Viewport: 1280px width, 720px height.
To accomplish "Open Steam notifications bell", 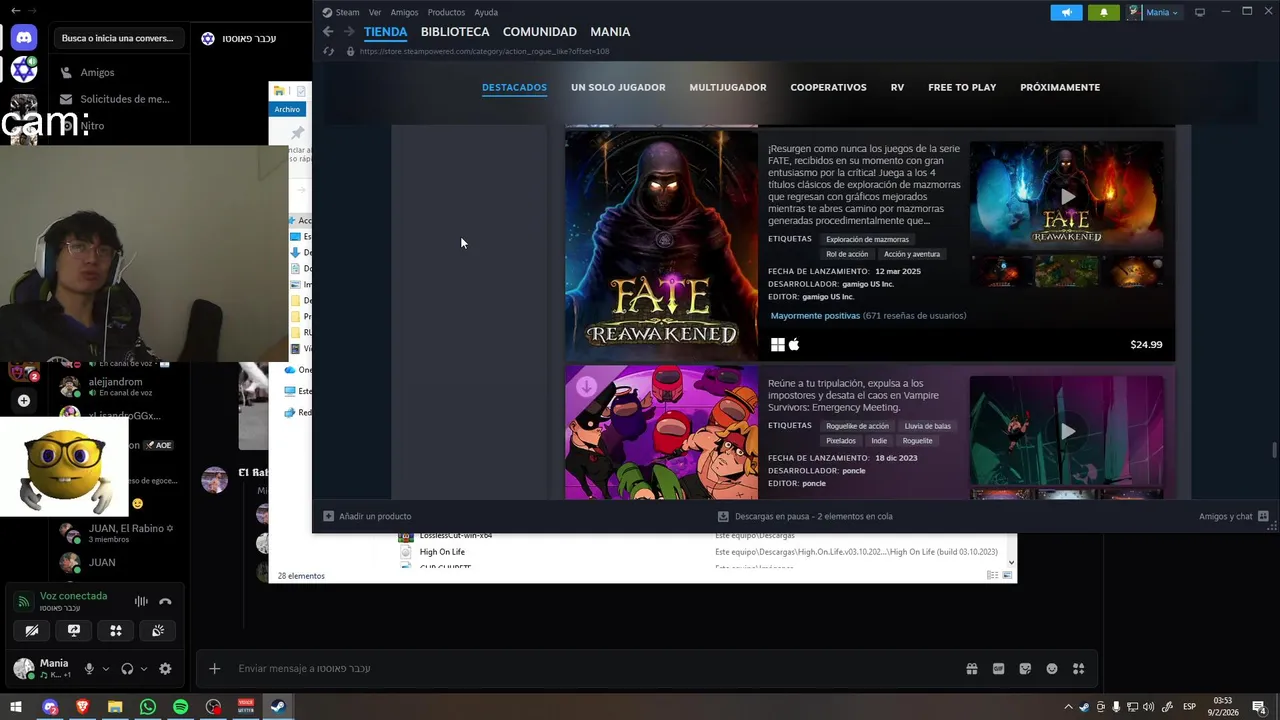I will [x=1103, y=12].
